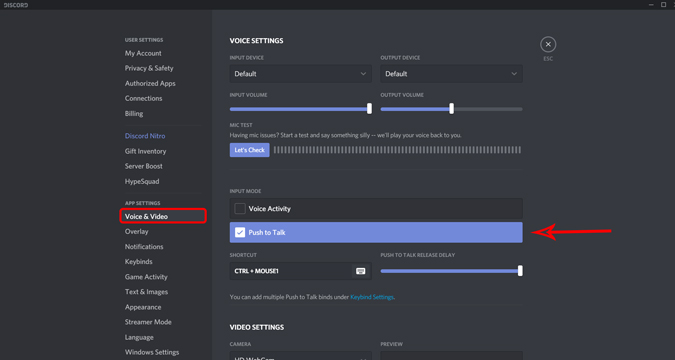The height and width of the screenshot is (360, 675).
Task: Open My Account settings
Action: (143, 53)
